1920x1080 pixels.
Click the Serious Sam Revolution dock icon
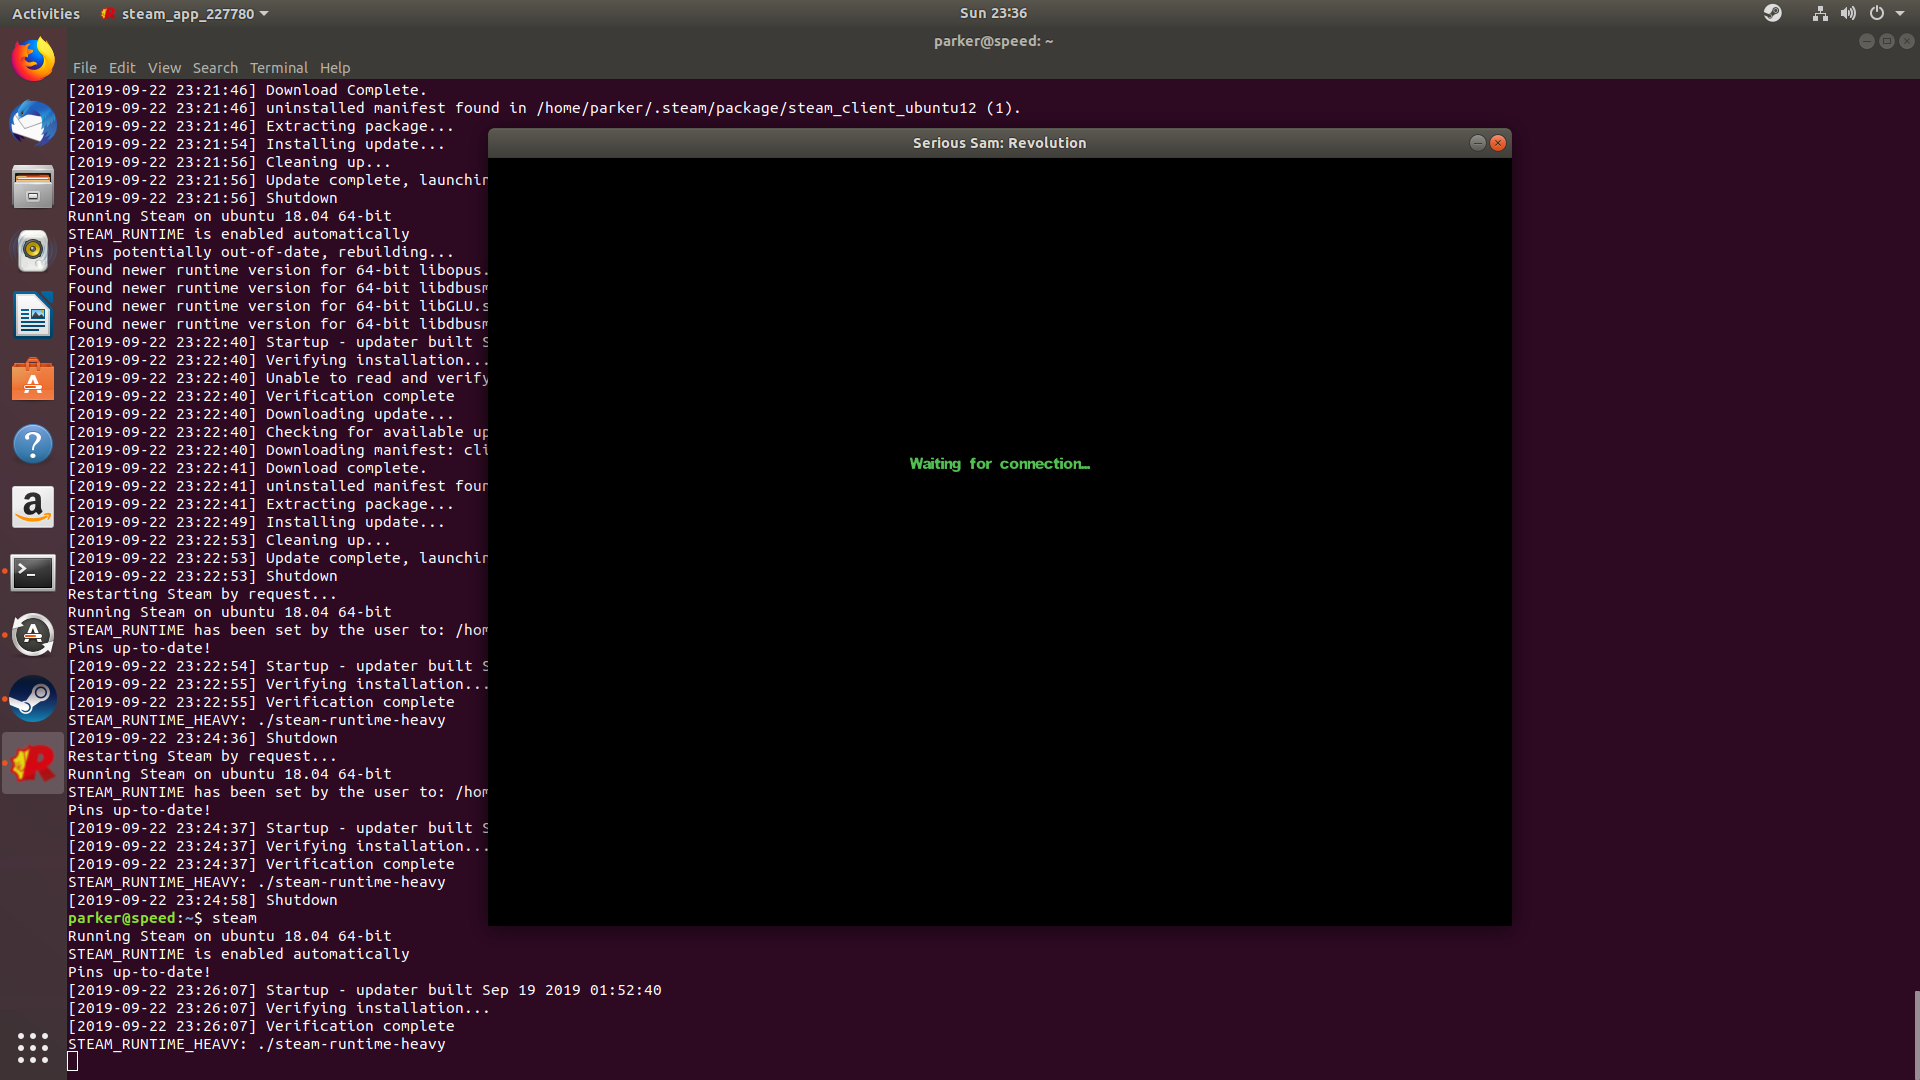pos(33,763)
